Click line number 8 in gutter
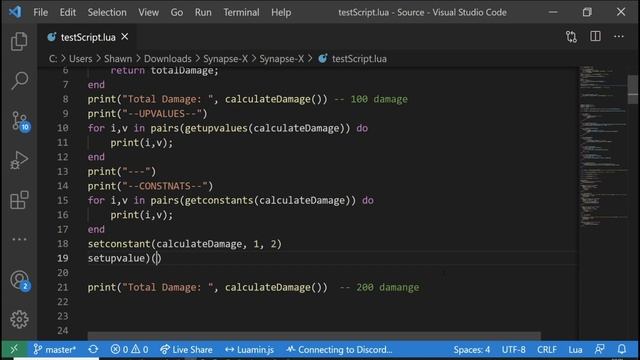This screenshot has width=640, height=360. tap(65, 99)
